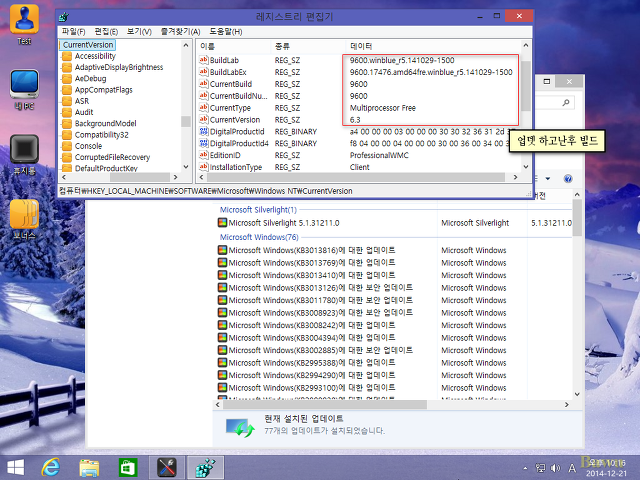Select the BuildLab string value icon
Image resolution: width=640 pixels, height=480 pixels.
pos(203,60)
